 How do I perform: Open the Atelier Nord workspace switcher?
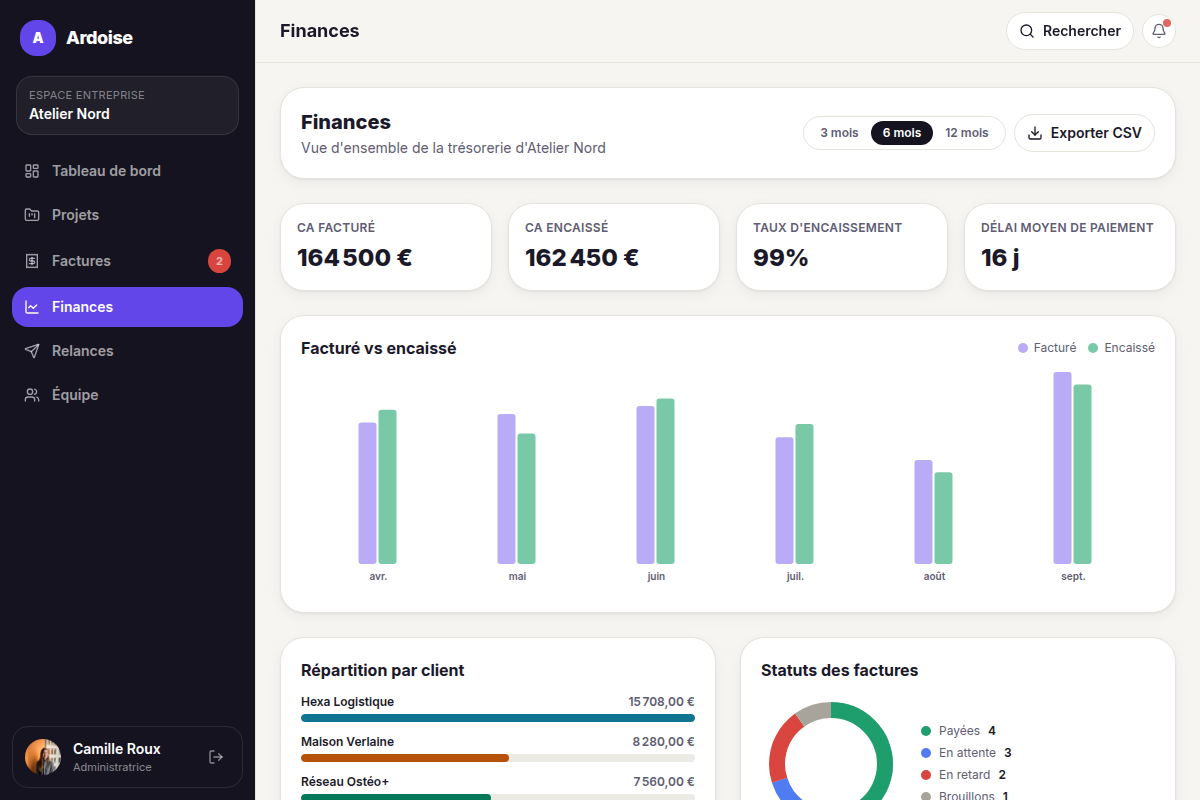coord(127,105)
